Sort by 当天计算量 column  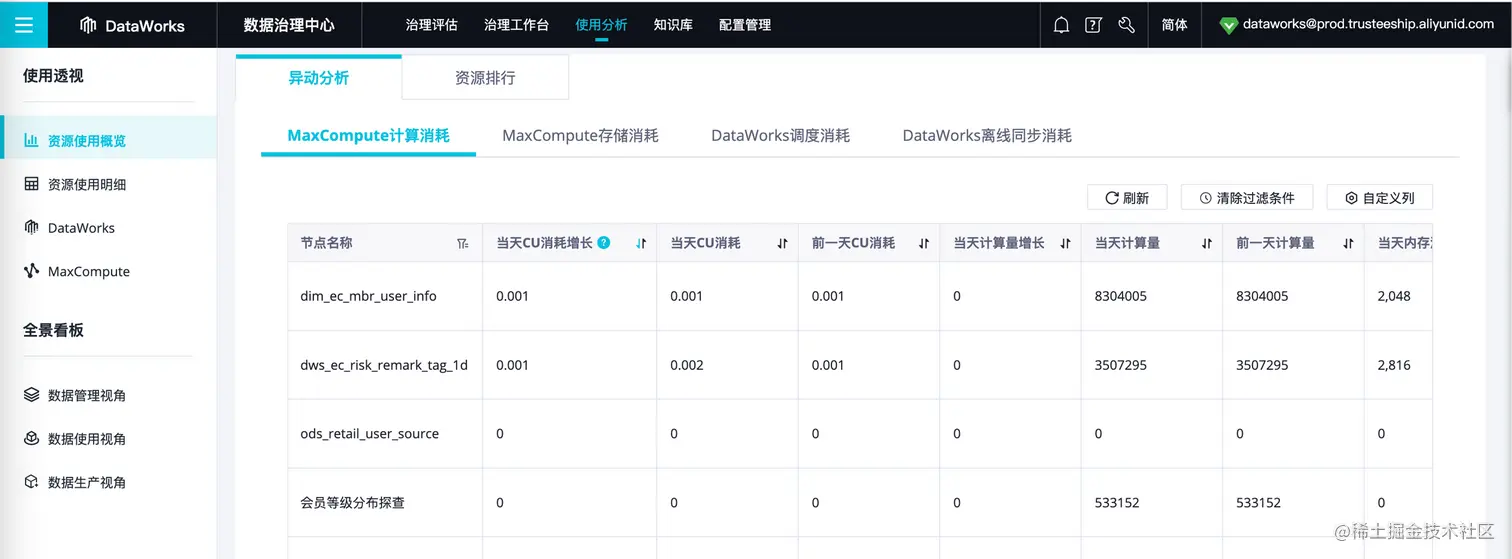(1207, 243)
